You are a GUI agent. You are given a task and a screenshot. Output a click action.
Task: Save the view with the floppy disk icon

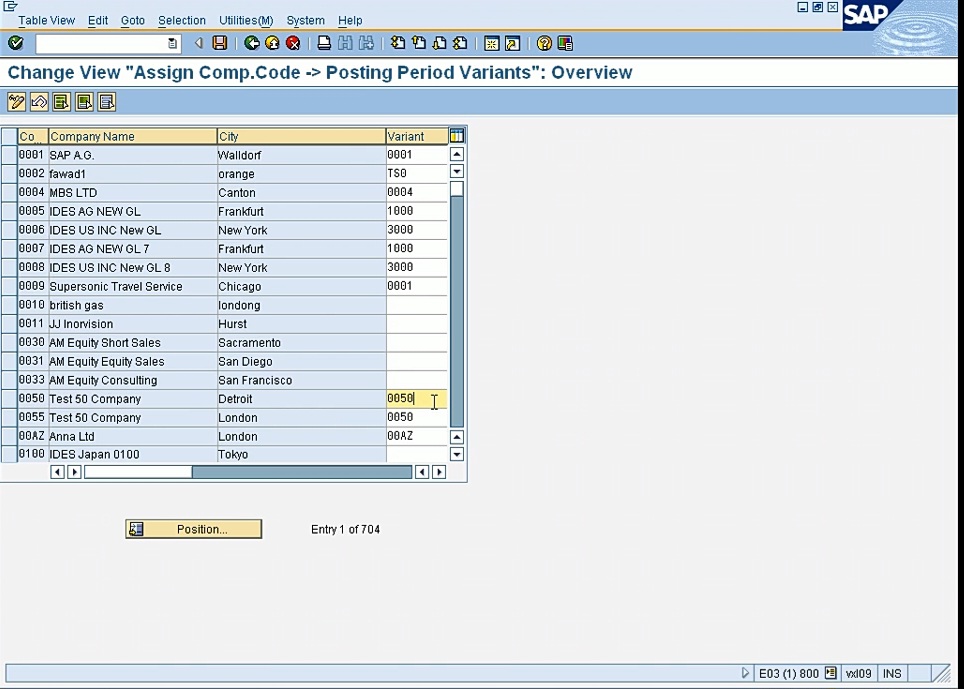219,43
